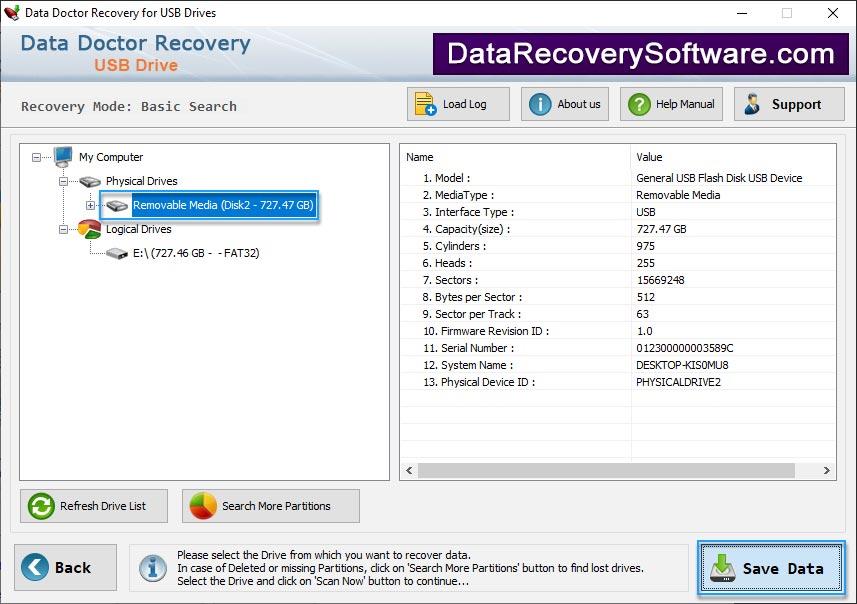This screenshot has width=857, height=604.
Task: Click the '012300000003589C' serial value
Action: click(685, 348)
